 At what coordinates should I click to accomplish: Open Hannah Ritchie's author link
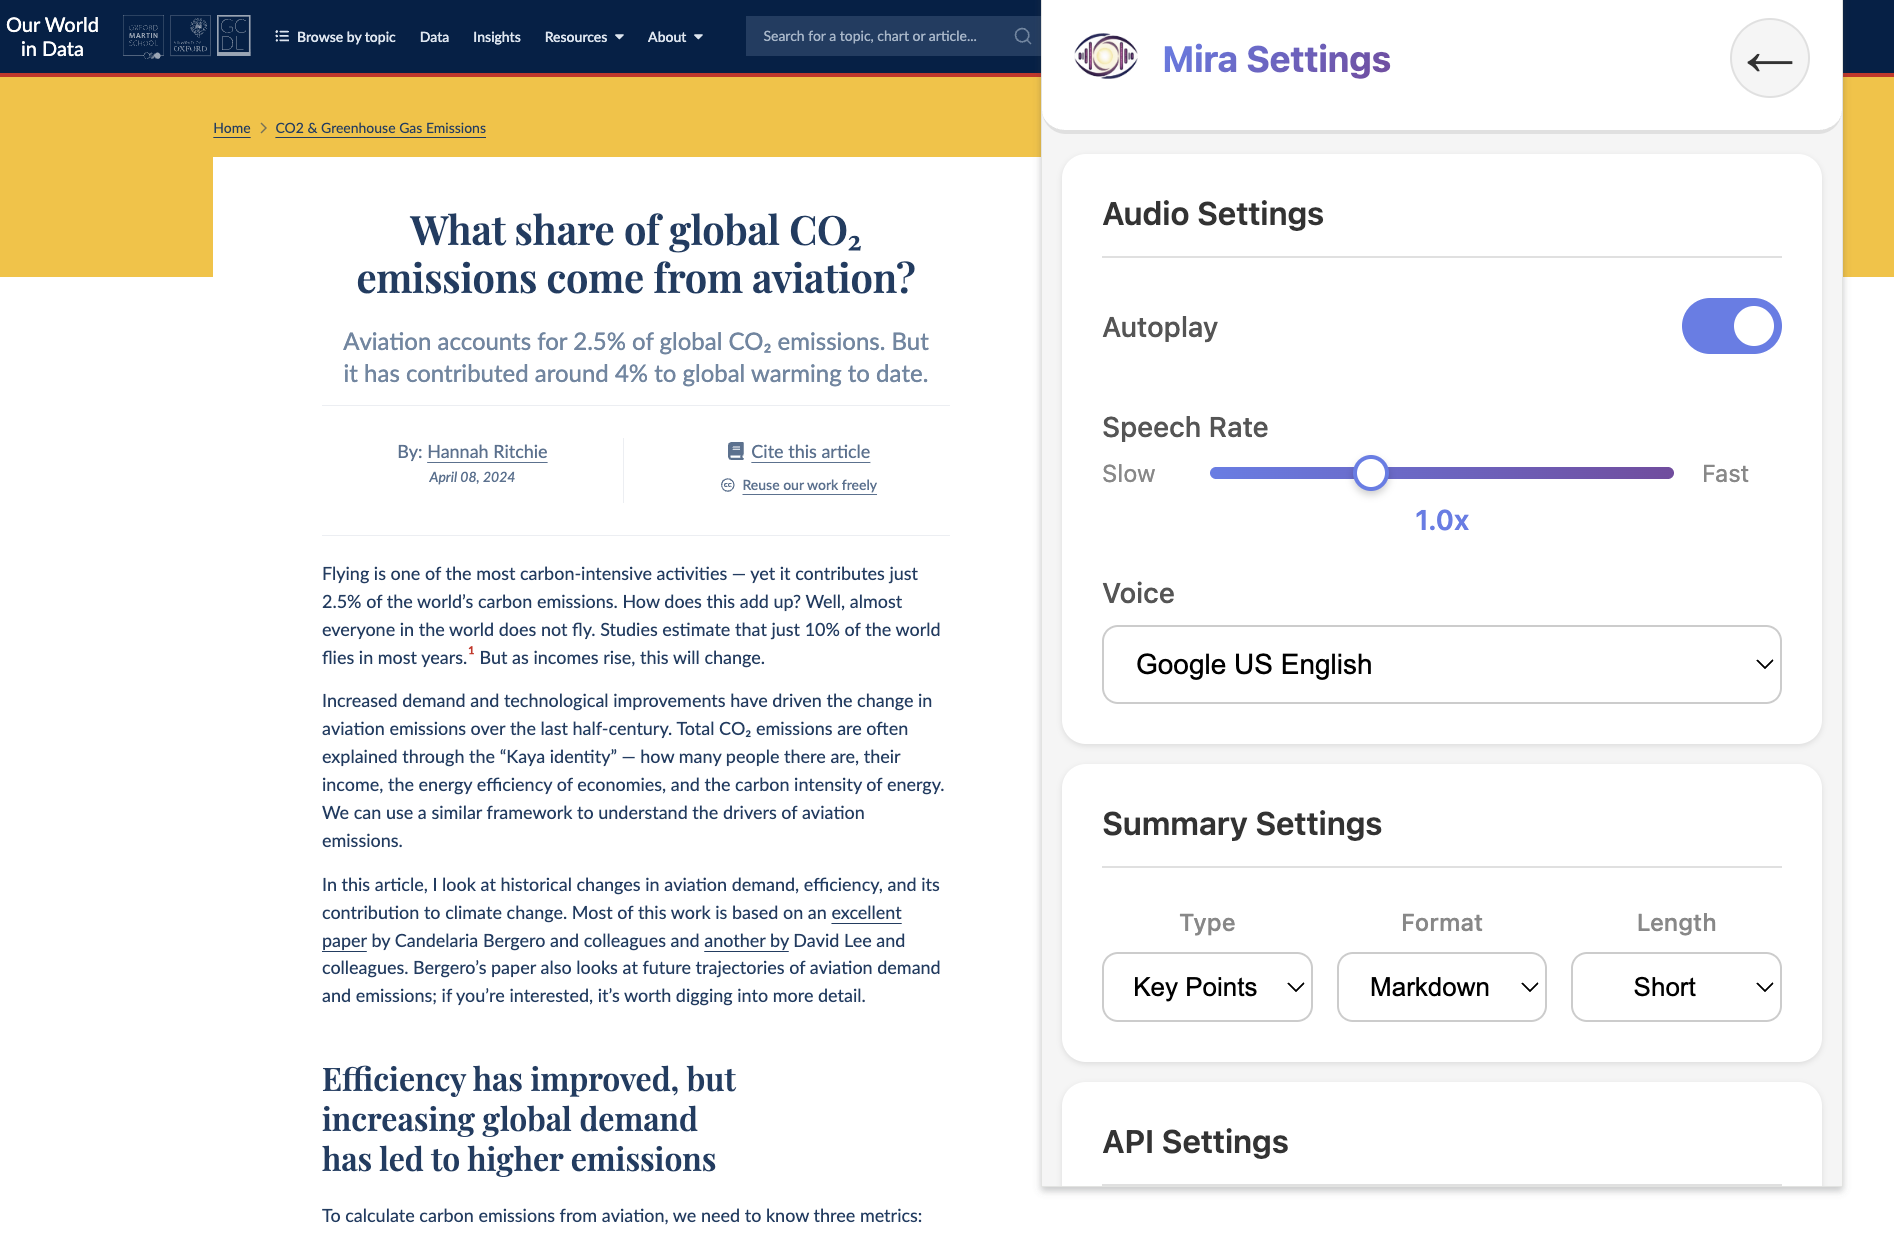(487, 451)
